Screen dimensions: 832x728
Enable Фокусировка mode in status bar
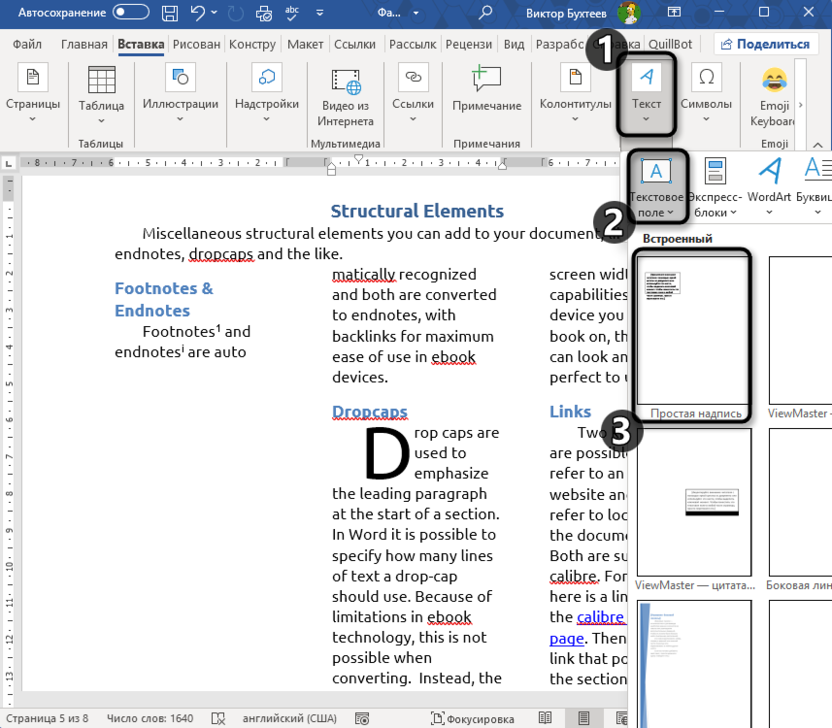point(473,718)
